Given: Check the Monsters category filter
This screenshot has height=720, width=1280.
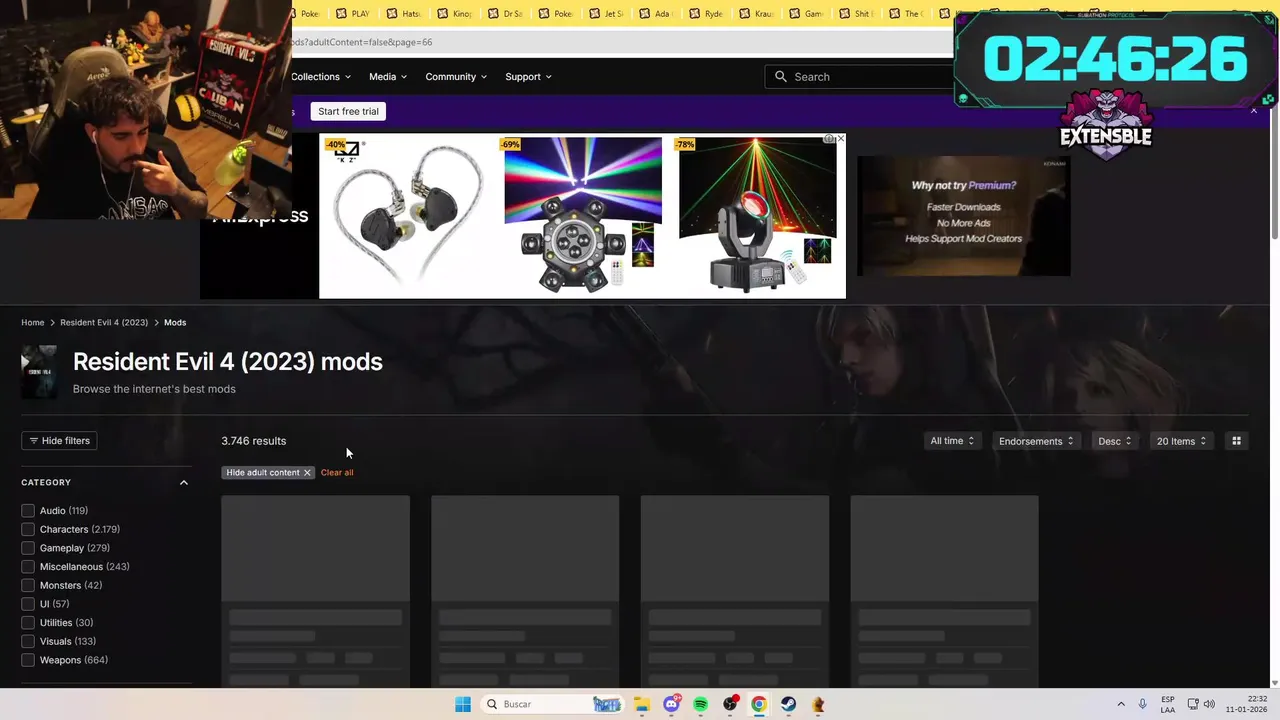Looking at the screenshot, I should pos(28,585).
